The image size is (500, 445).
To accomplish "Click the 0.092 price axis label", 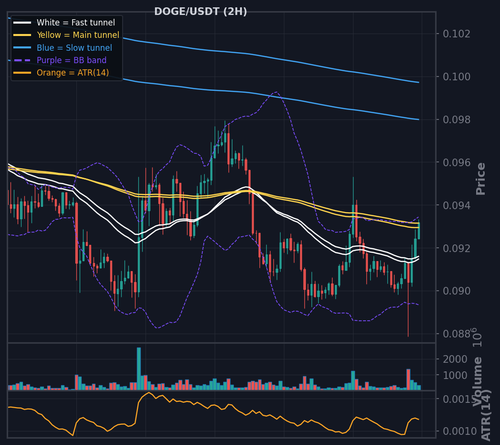I will click(456, 248).
